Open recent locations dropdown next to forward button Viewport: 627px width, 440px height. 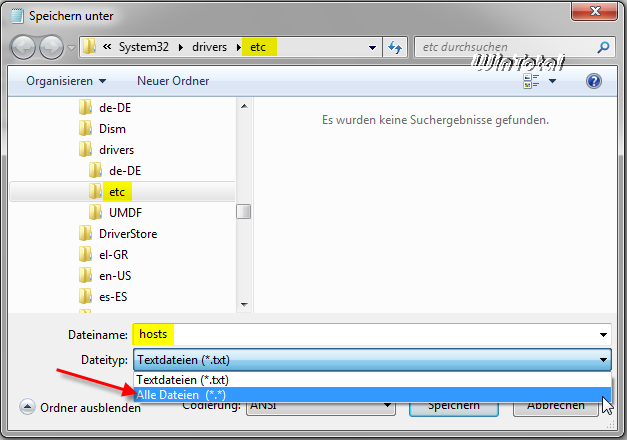click(71, 48)
